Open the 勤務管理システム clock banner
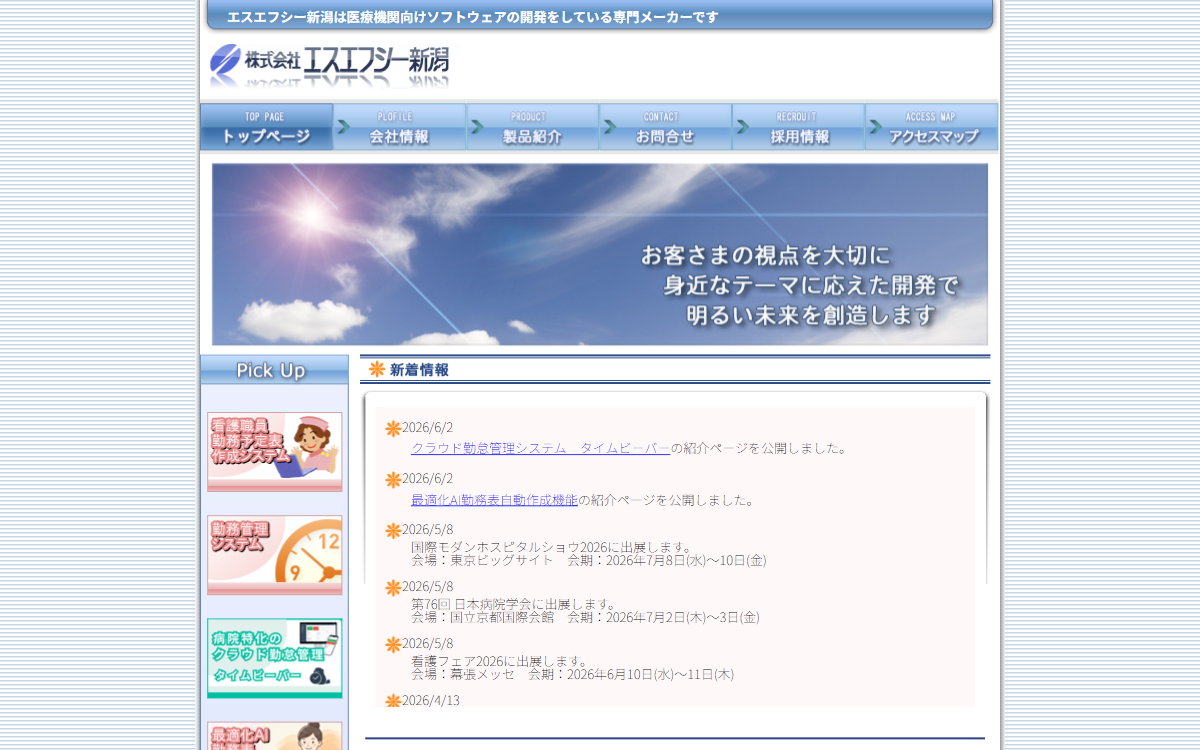The image size is (1200, 750). pos(275,555)
